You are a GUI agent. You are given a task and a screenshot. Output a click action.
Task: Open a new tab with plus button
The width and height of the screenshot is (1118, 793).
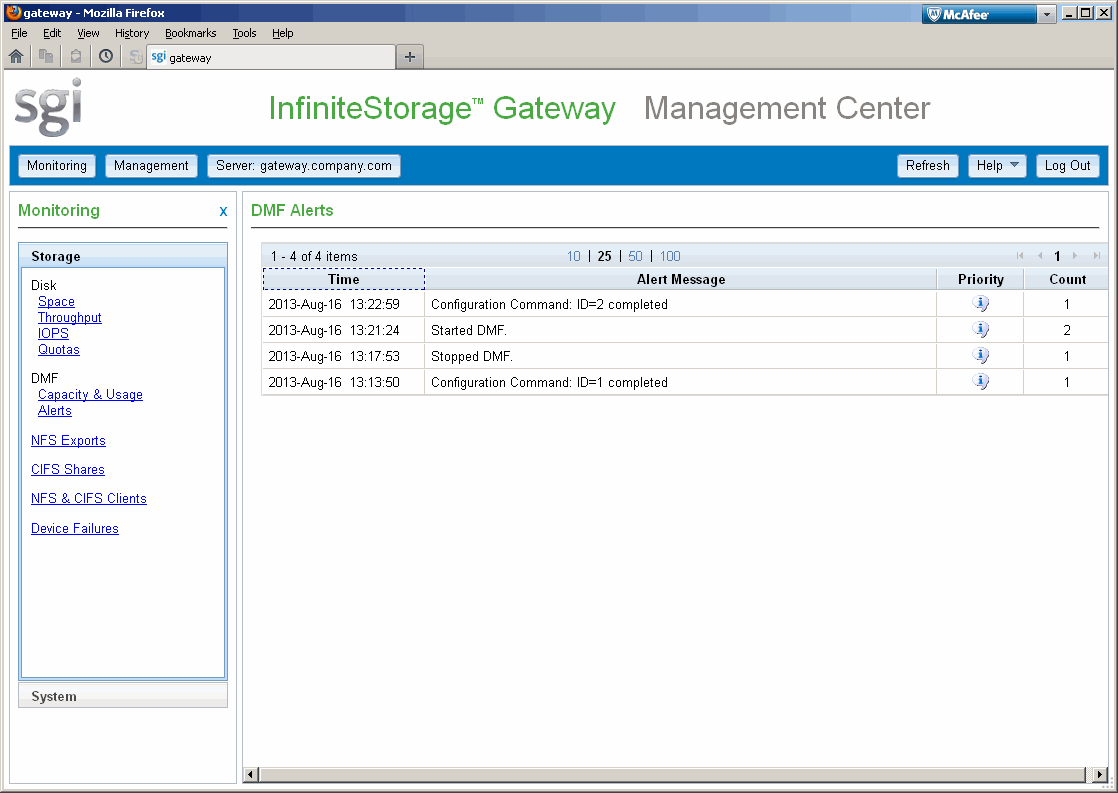pyautogui.click(x=410, y=57)
